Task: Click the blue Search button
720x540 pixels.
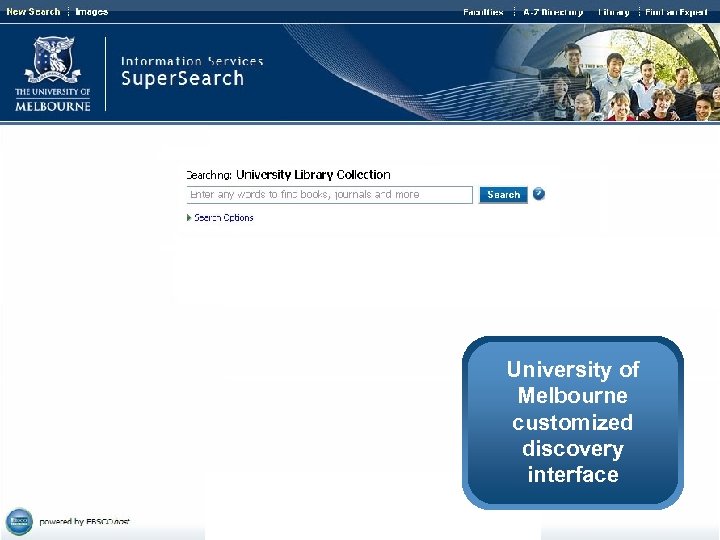Action: point(503,195)
